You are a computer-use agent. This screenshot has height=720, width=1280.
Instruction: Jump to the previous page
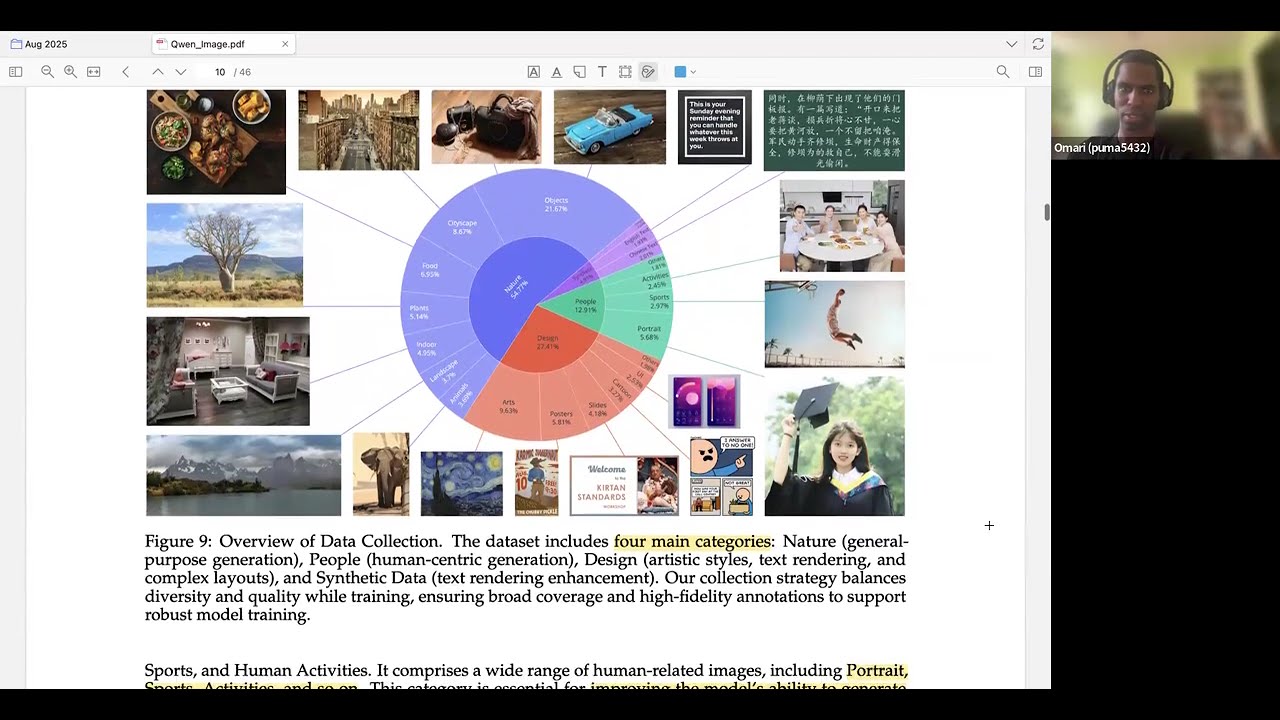point(157,72)
